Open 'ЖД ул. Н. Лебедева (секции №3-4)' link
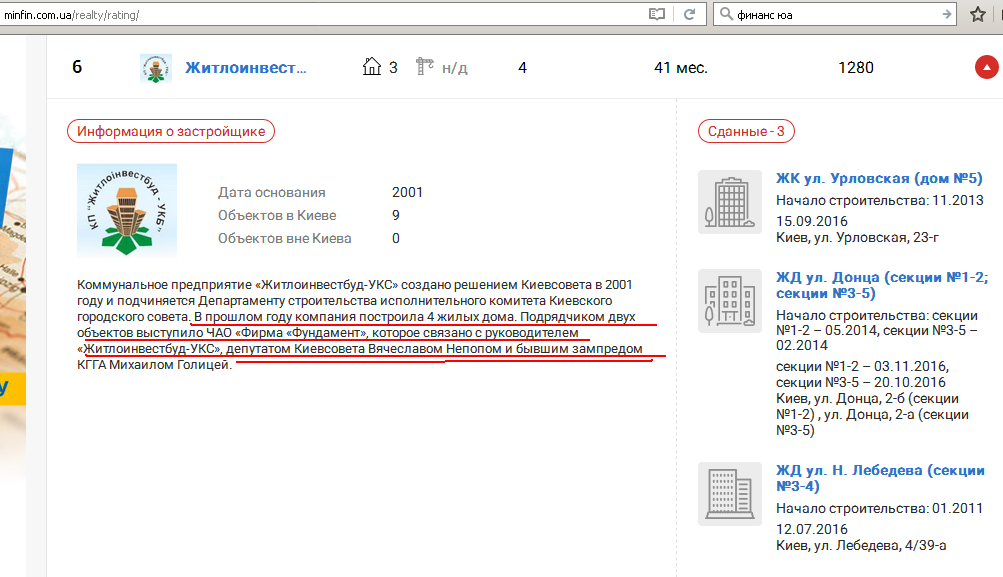 880,478
